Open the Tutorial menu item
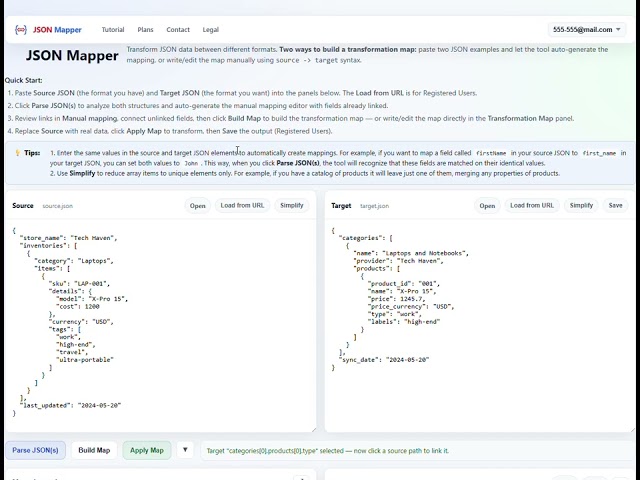The image size is (640, 480). (x=113, y=29)
